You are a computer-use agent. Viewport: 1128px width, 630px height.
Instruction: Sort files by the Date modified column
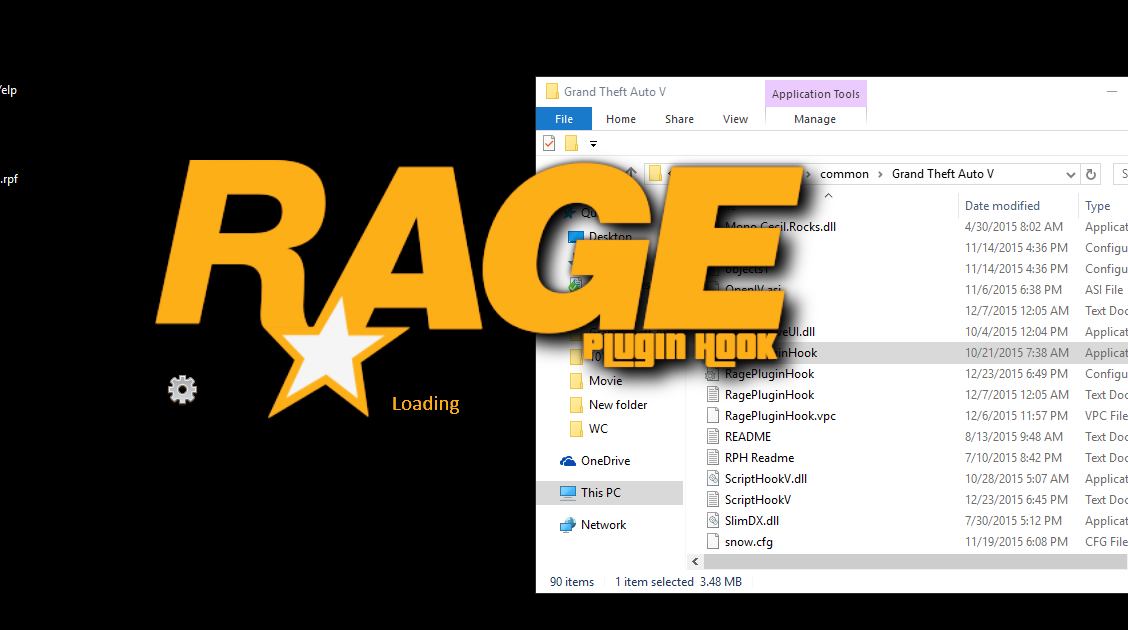tap(1002, 206)
